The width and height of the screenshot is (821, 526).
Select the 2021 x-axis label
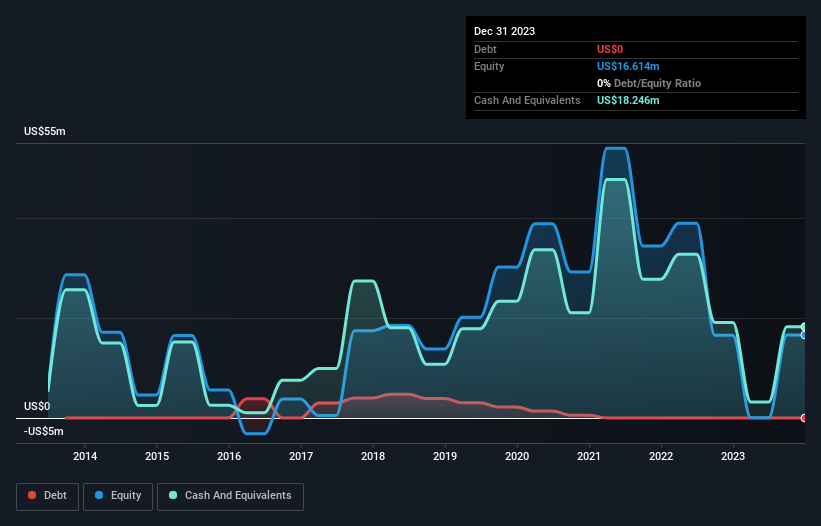point(589,456)
